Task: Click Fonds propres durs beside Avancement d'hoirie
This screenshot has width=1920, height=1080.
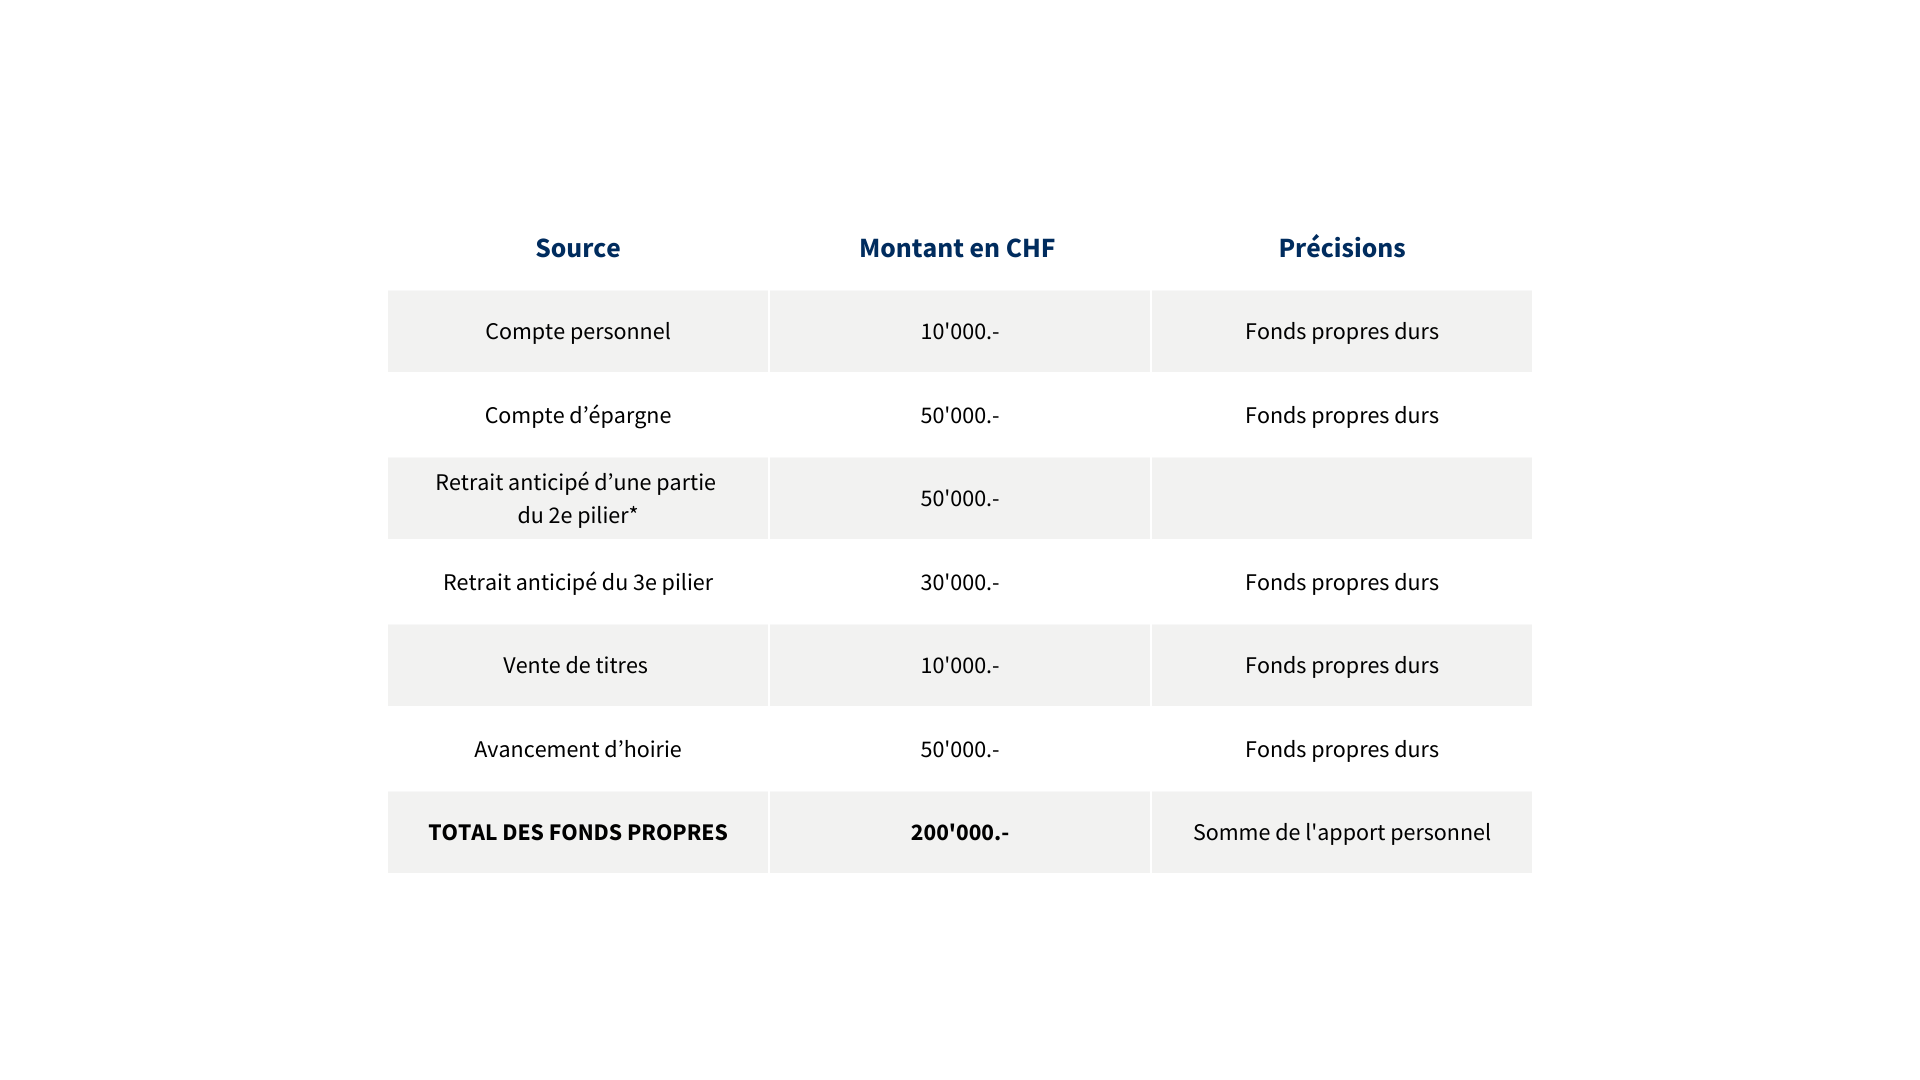Action: coord(1341,749)
